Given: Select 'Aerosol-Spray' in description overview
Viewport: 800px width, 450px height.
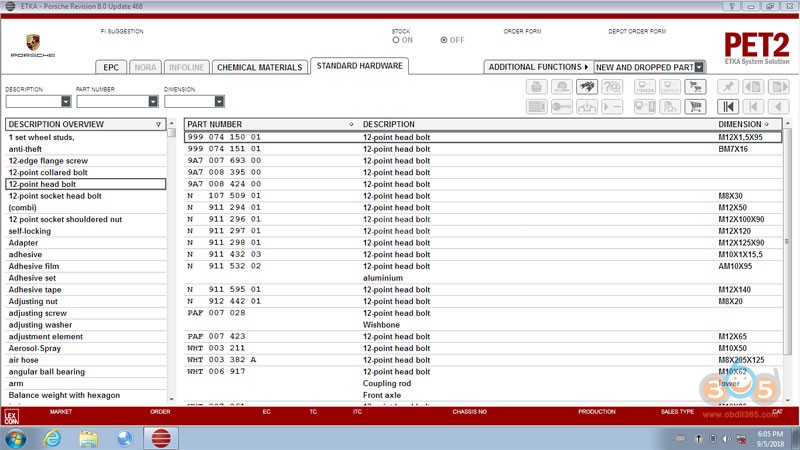Looking at the screenshot, I should tap(34, 348).
